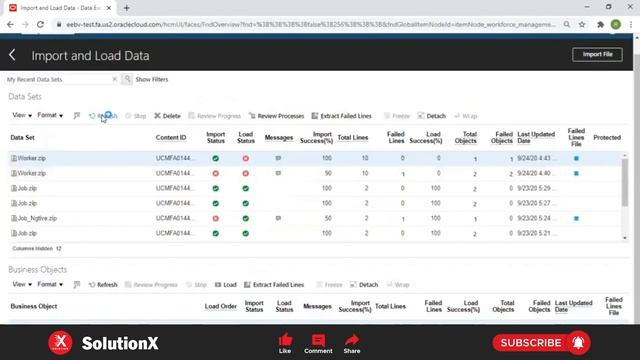This screenshot has width=640, height=360.
Task: Download failed lines file for Job_Ngtive.zip
Action: (576, 218)
